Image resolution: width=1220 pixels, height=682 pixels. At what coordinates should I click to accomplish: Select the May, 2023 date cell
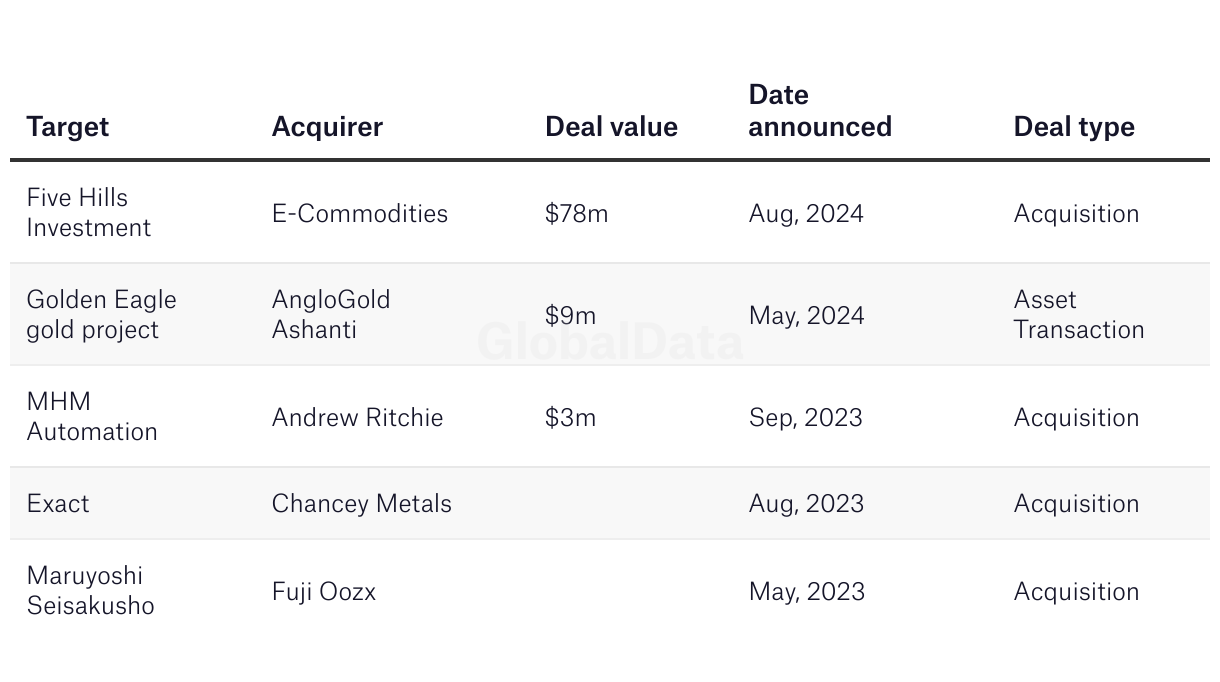807,591
